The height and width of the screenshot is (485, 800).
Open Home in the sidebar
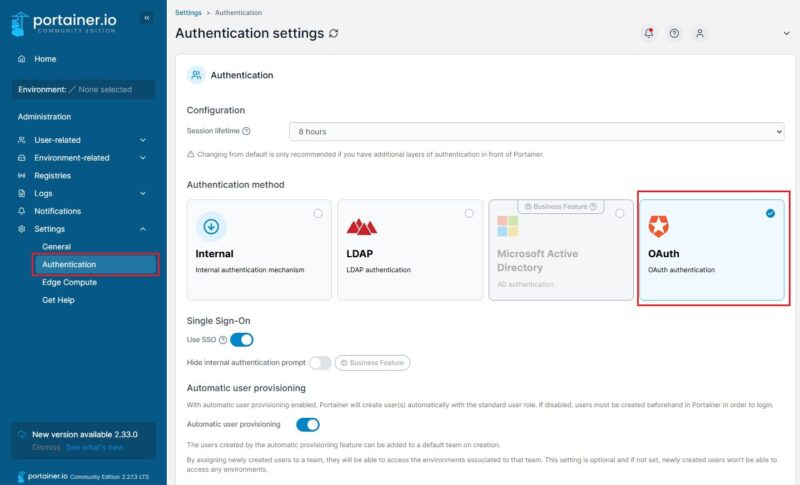(45, 59)
